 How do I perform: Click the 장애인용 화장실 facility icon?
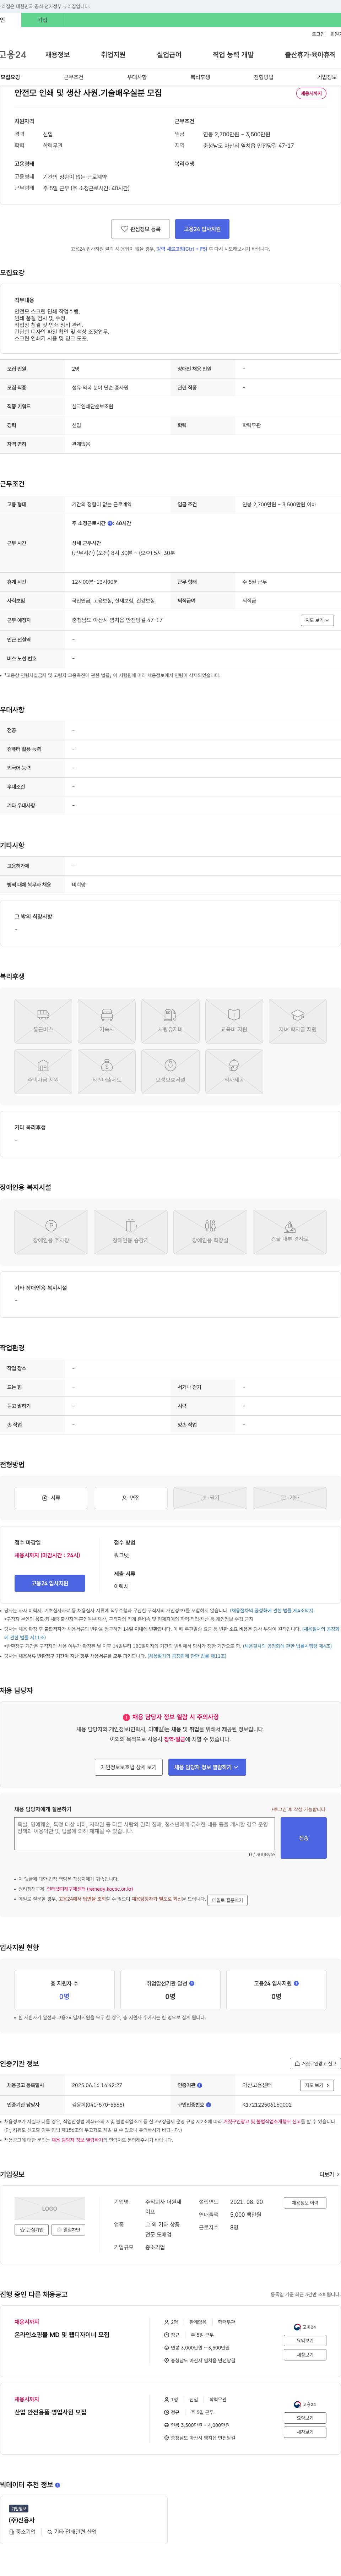click(x=210, y=1232)
